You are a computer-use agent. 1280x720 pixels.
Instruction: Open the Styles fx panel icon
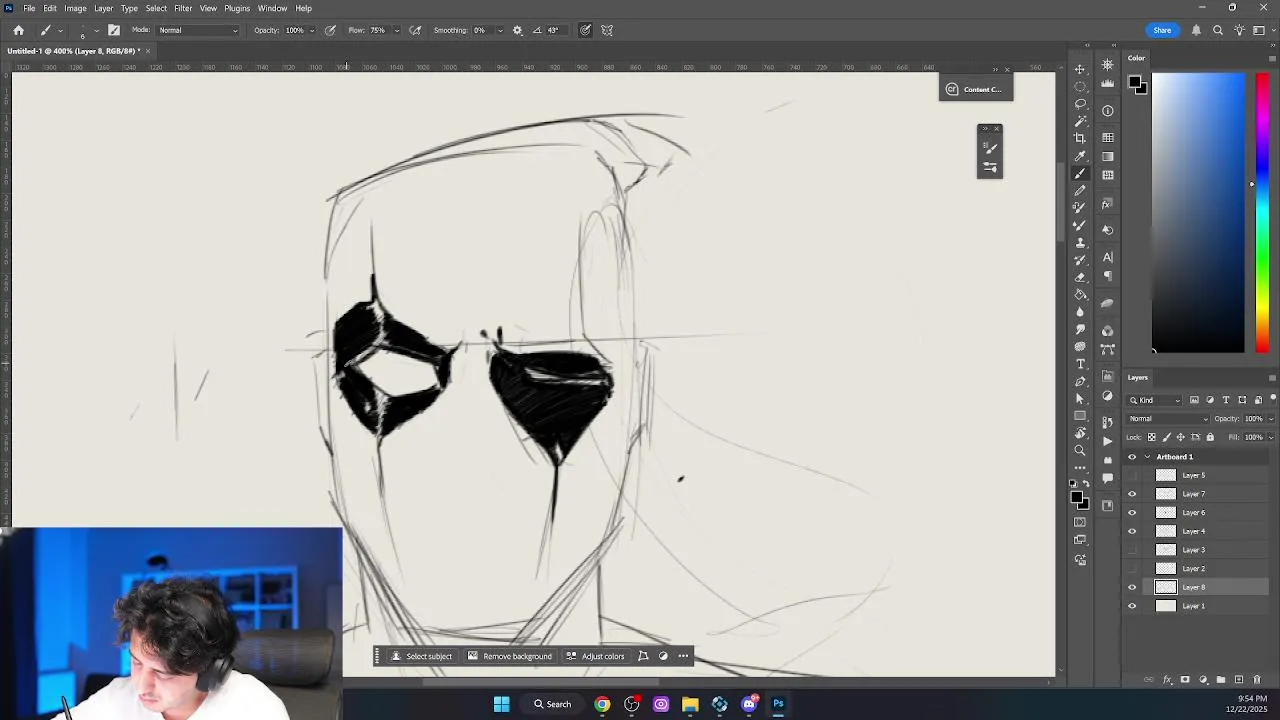point(1108,204)
